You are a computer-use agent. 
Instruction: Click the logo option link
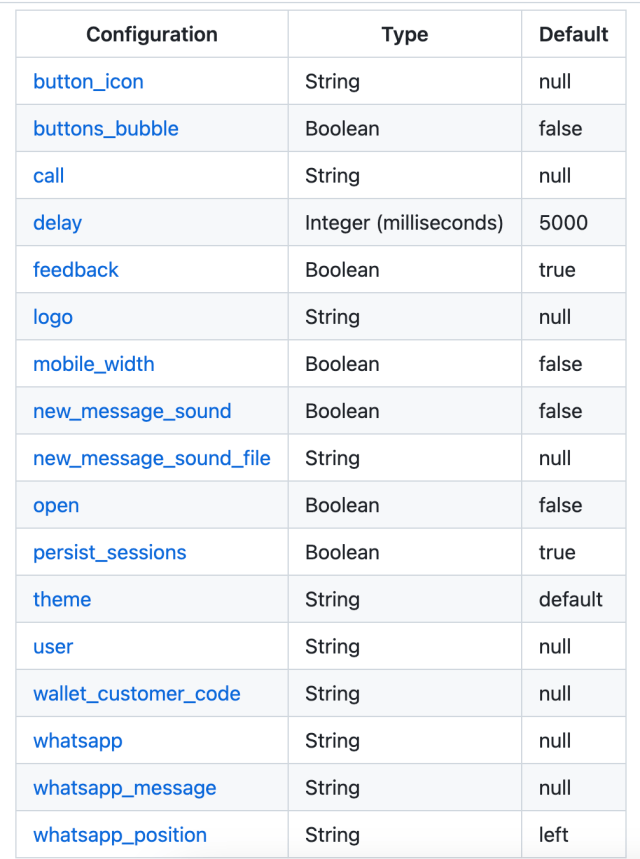pyautogui.click(x=53, y=317)
